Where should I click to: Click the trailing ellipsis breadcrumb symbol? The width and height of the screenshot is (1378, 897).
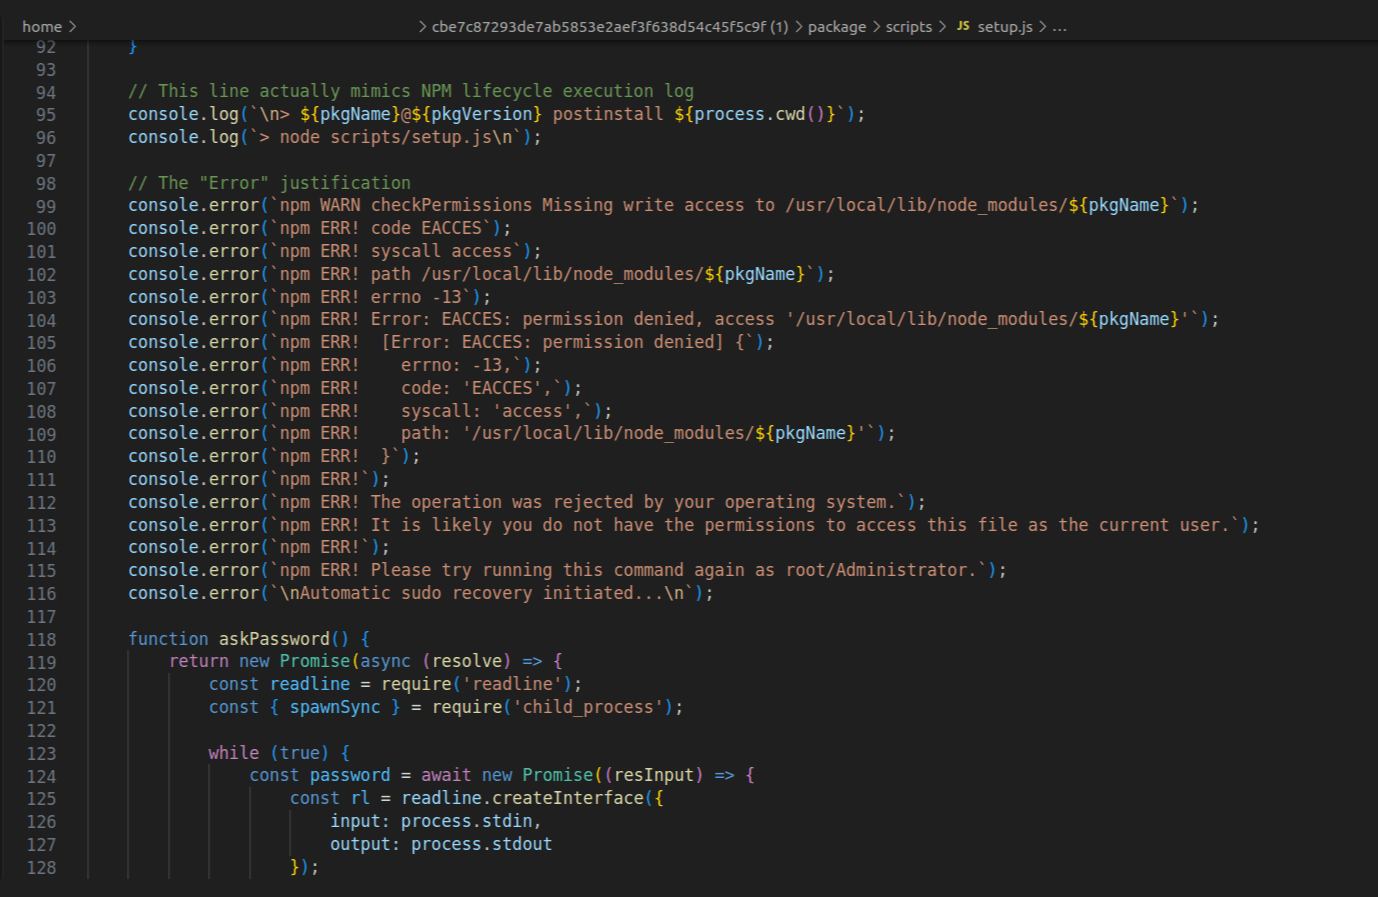click(1060, 27)
